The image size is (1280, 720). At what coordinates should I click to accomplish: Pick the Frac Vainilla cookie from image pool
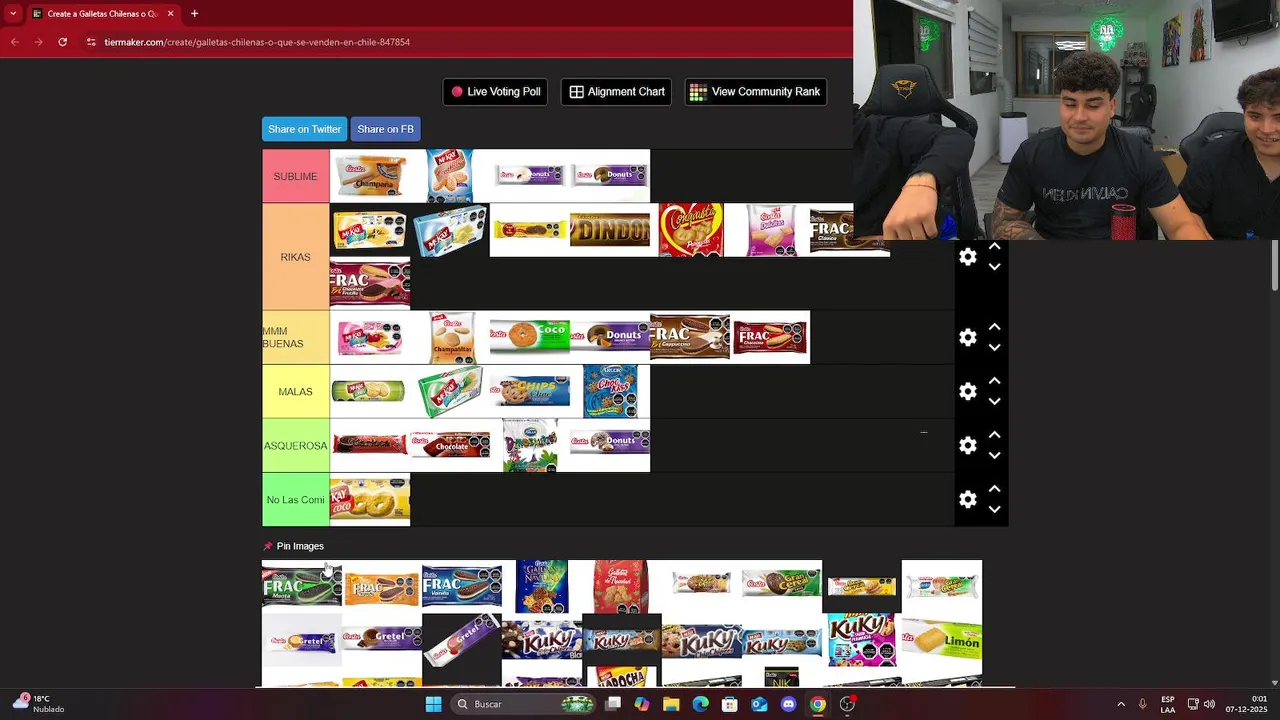(x=462, y=586)
